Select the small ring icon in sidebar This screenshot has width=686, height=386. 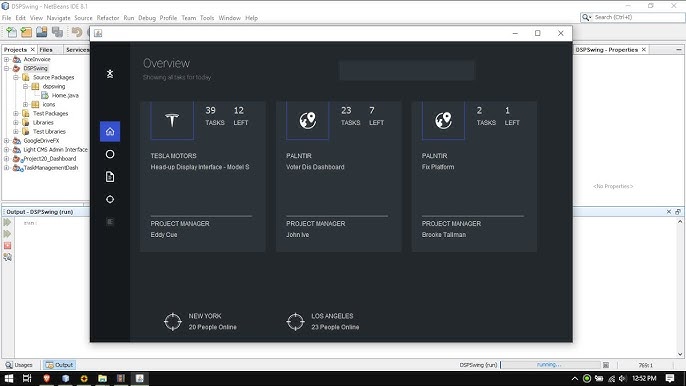[x=110, y=199]
